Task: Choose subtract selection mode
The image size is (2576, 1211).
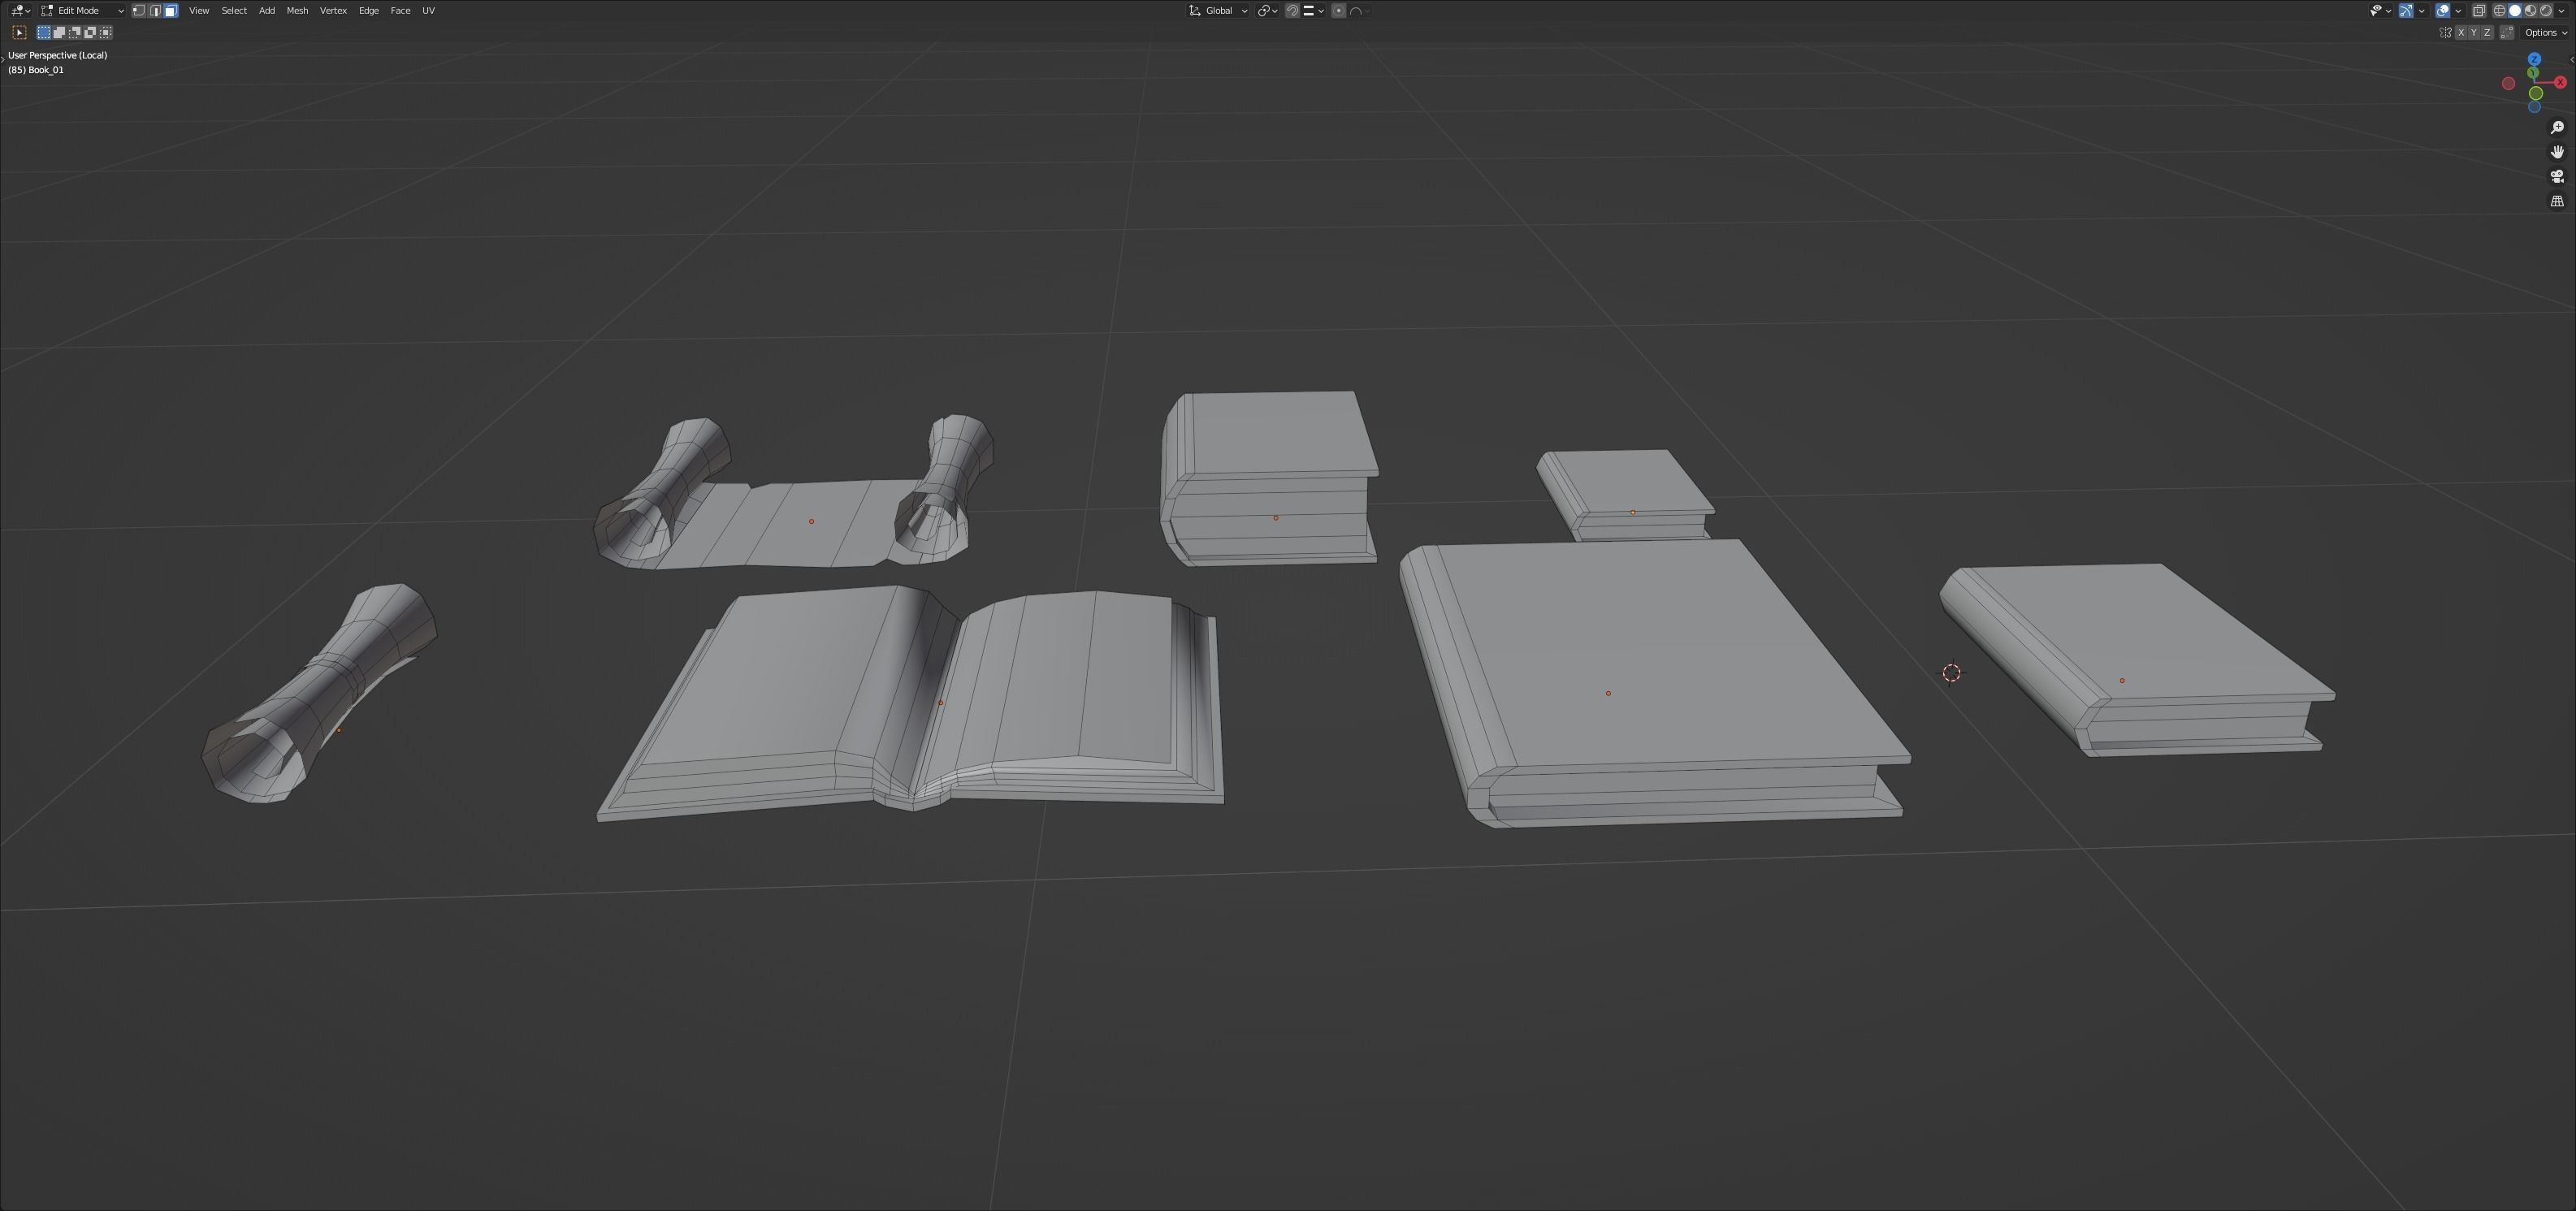Action: [x=75, y=32]
